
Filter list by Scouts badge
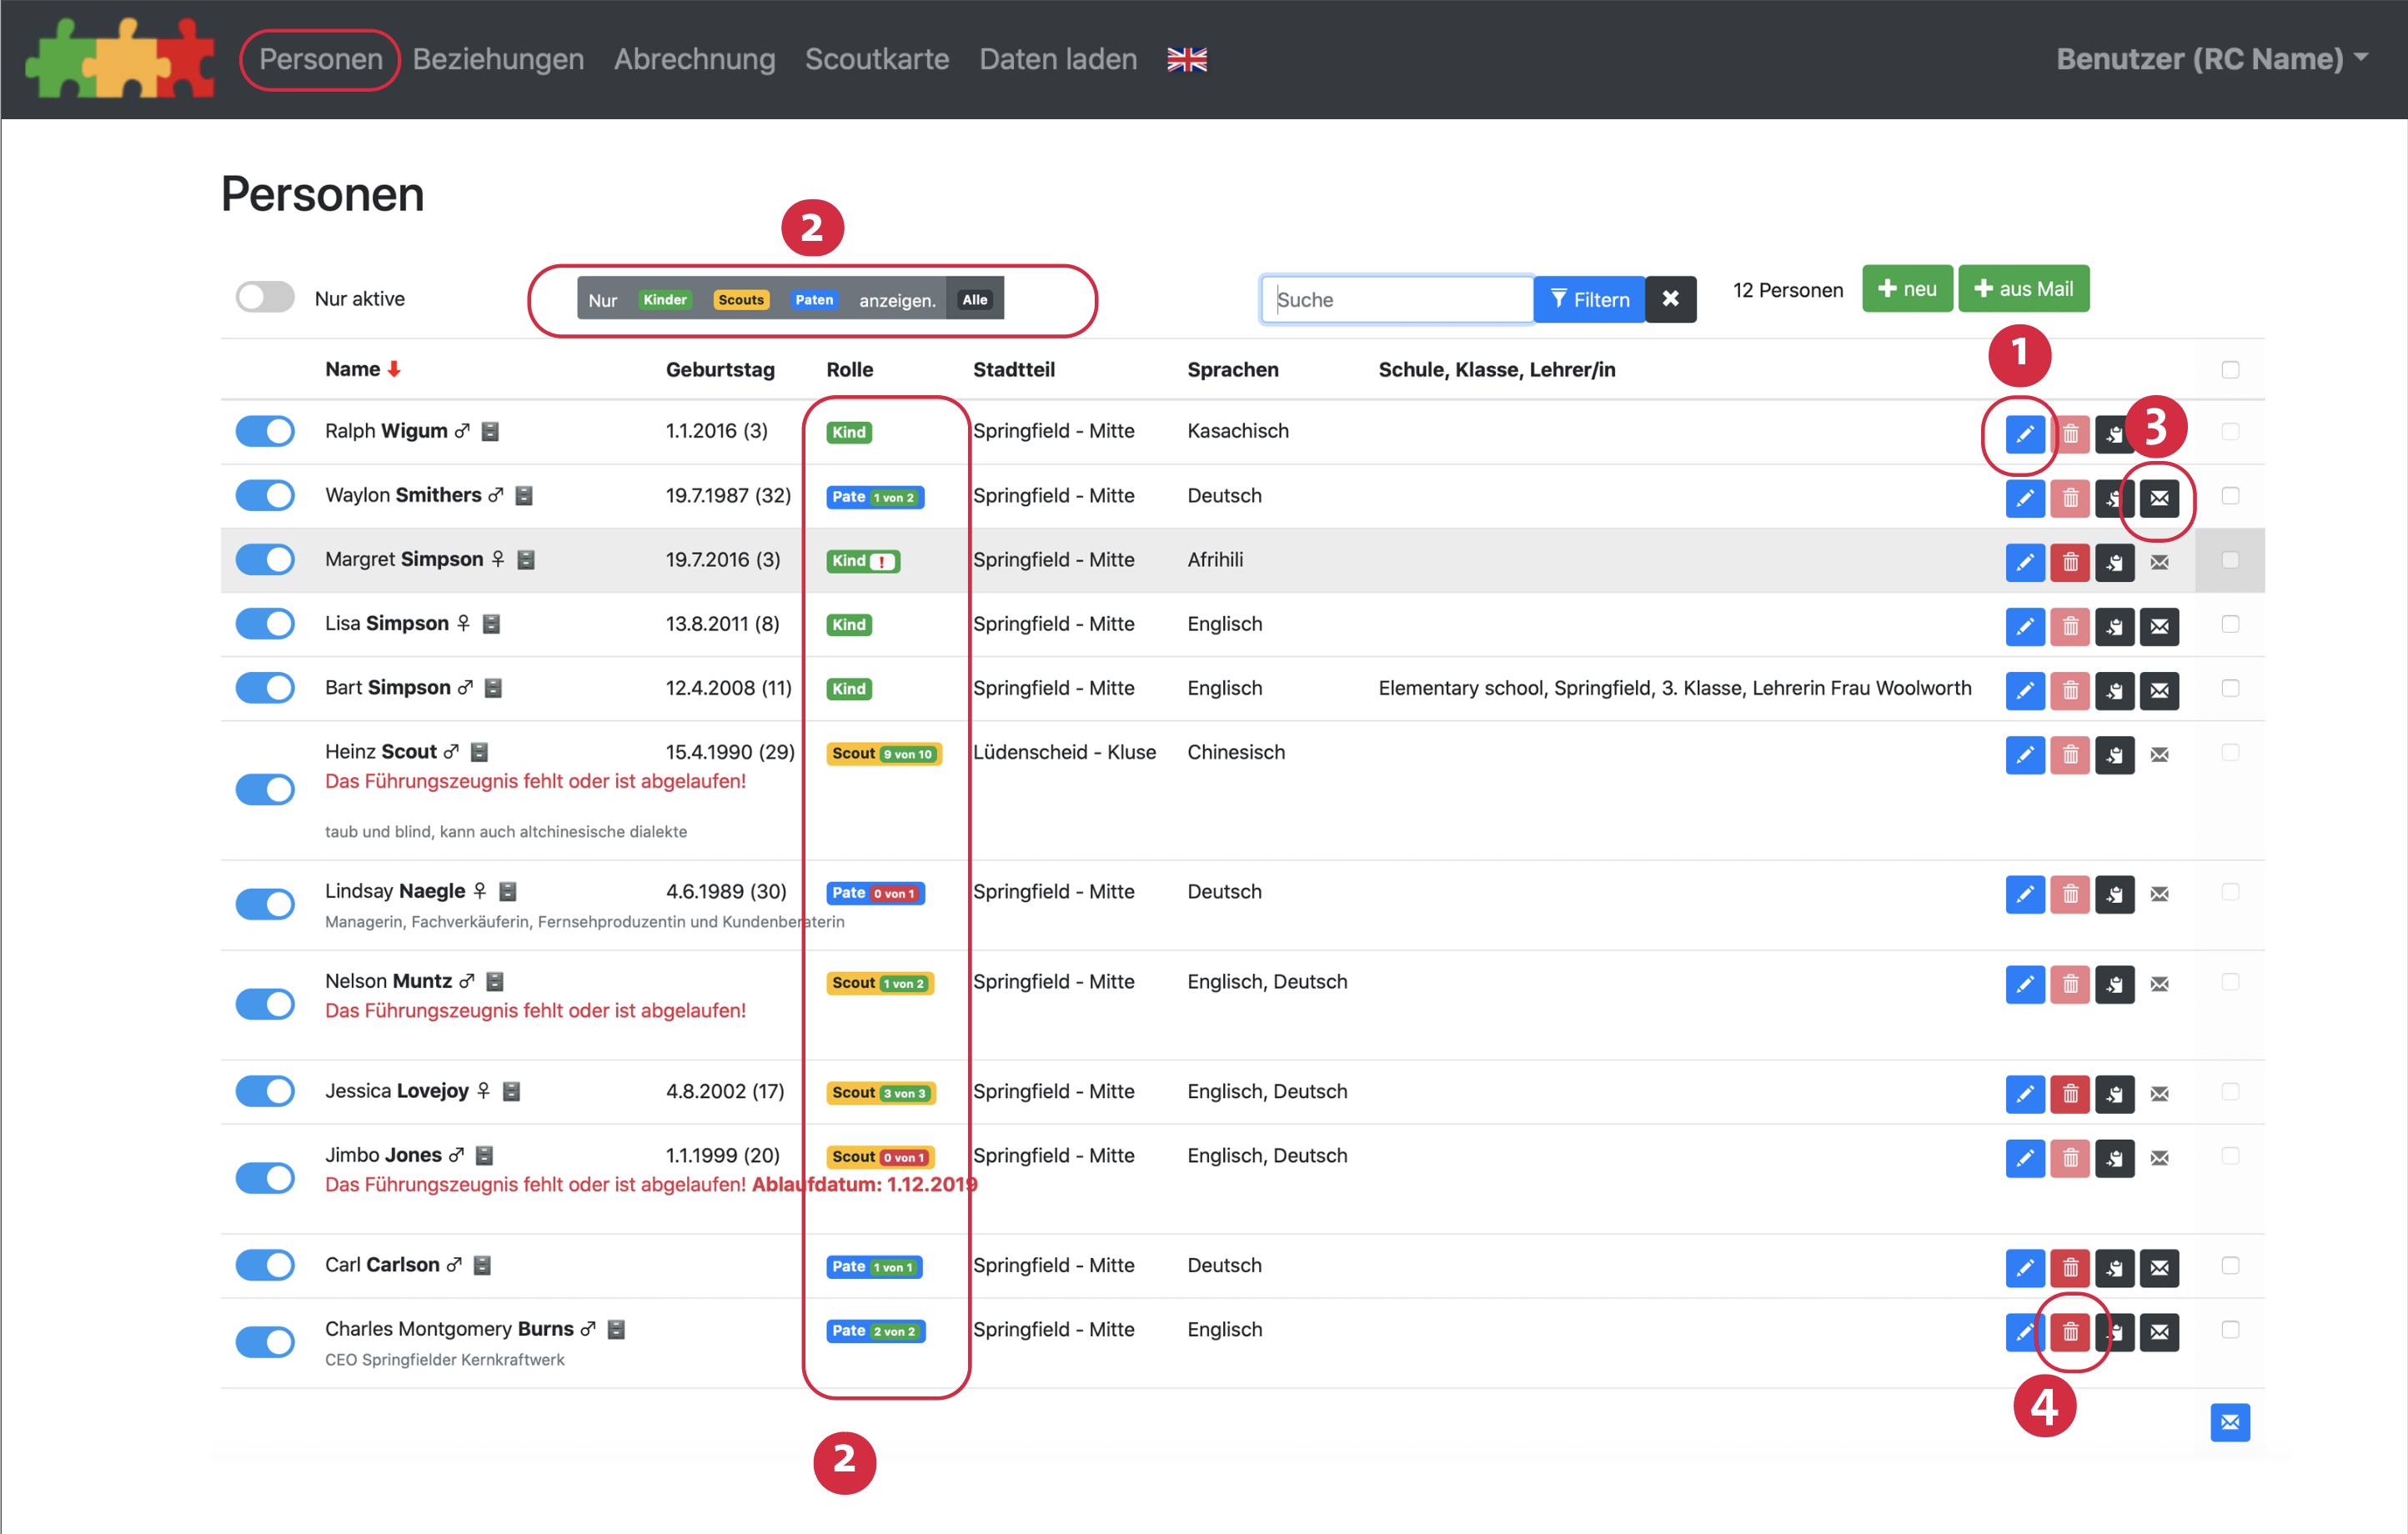point(740,300)
